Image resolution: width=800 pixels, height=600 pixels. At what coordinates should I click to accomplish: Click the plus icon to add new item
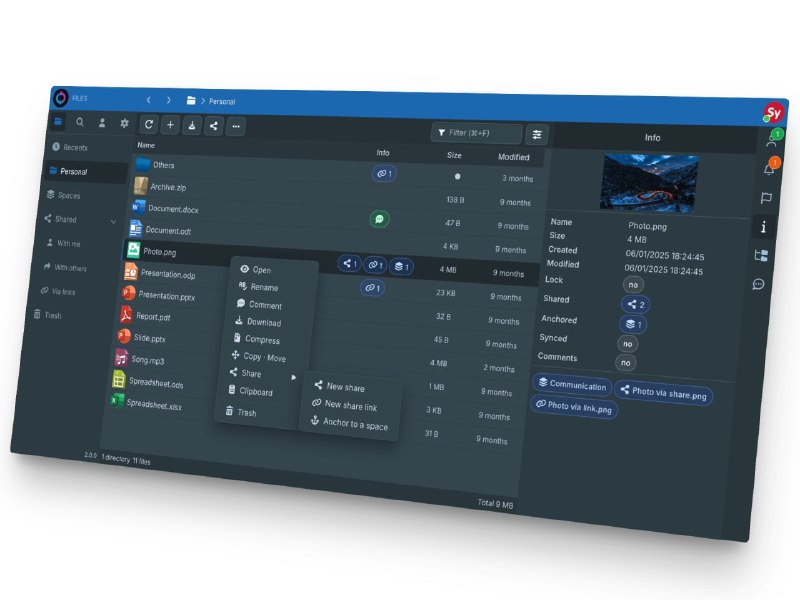coord(170,125)
